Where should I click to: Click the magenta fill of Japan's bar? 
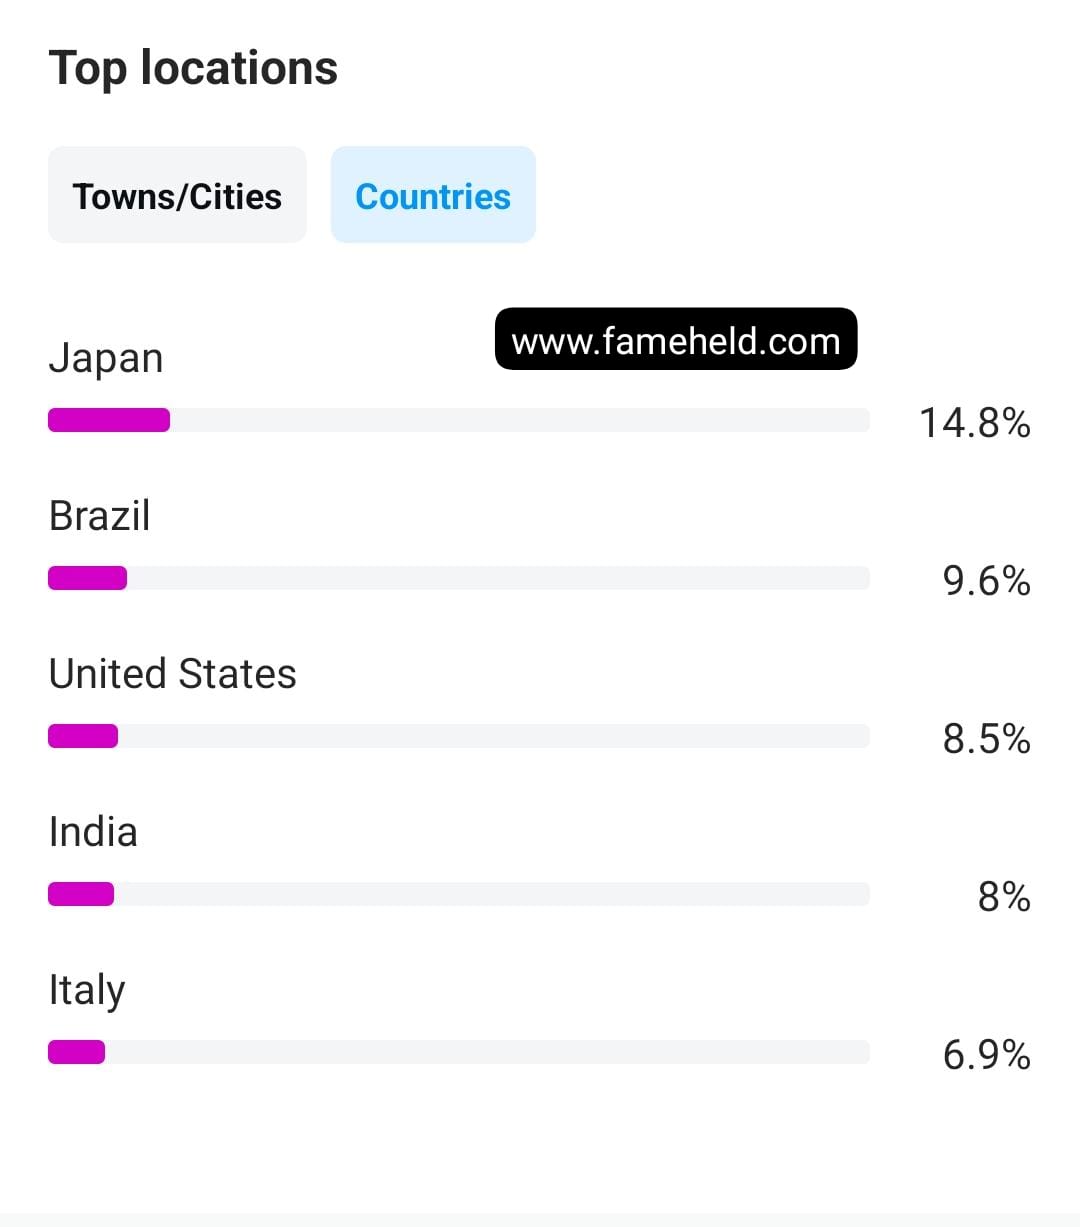click(109, 420)
